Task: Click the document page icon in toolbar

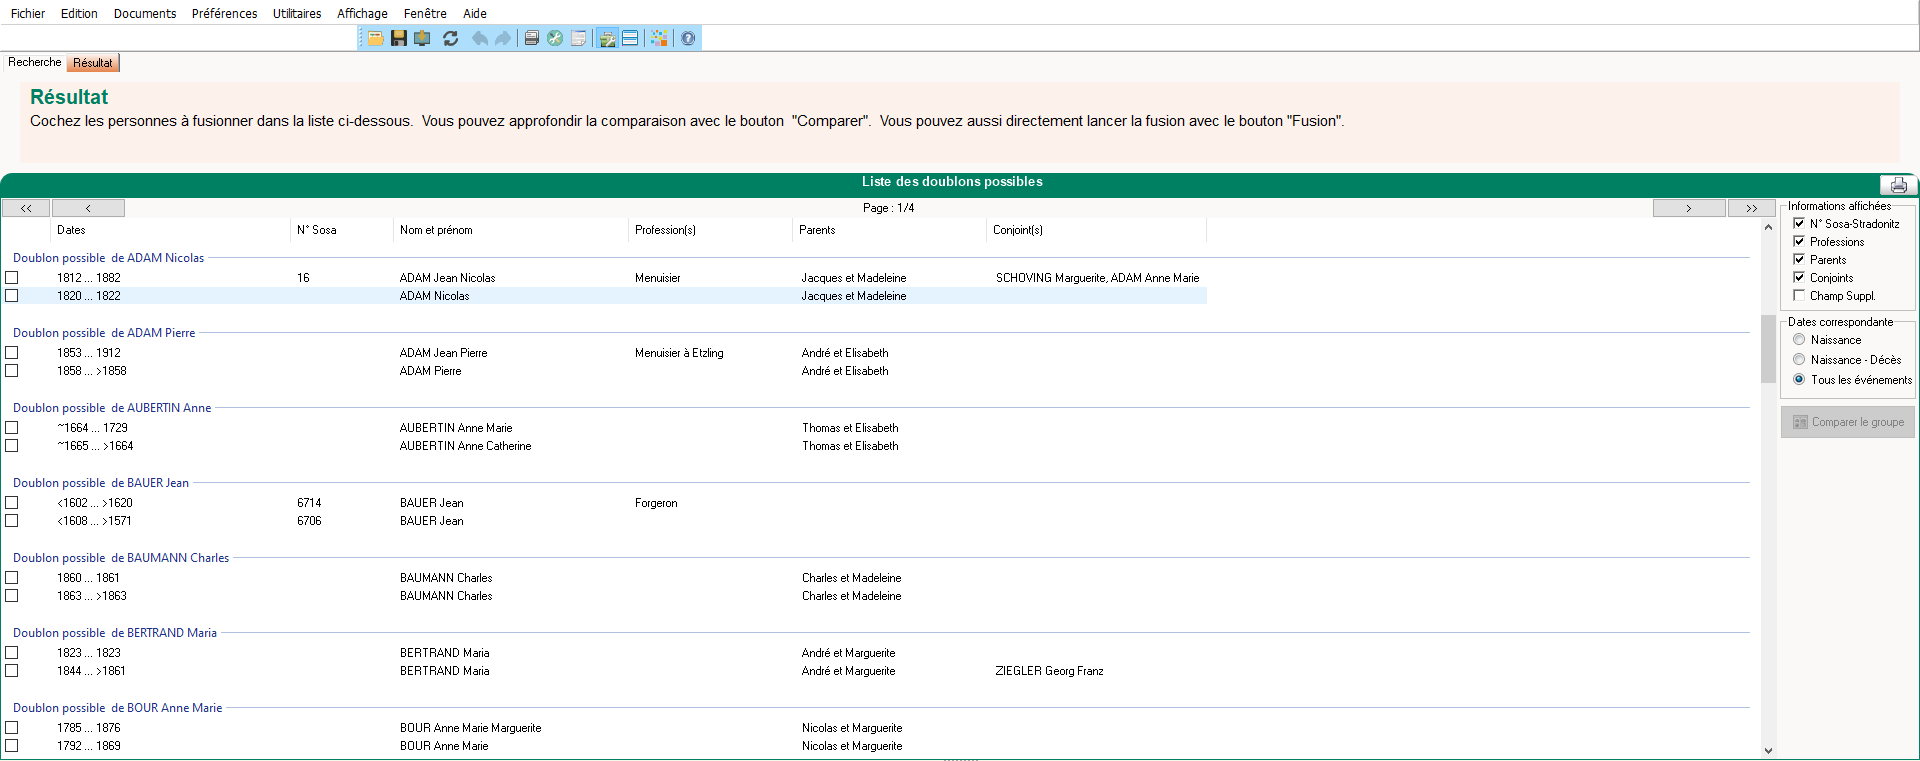Action: click(579, 38)
